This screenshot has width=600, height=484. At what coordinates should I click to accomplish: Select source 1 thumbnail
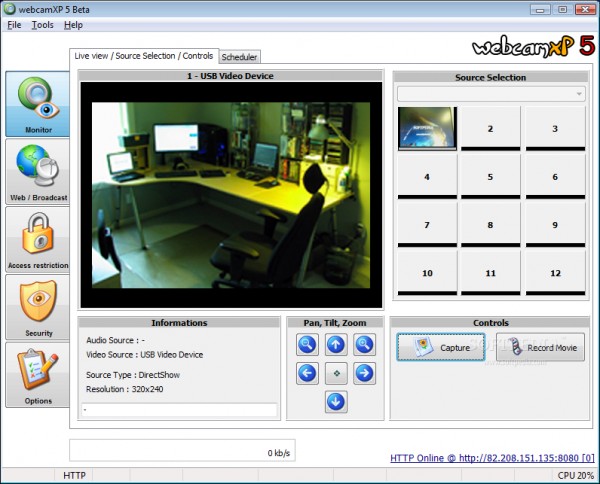(427, 128)
